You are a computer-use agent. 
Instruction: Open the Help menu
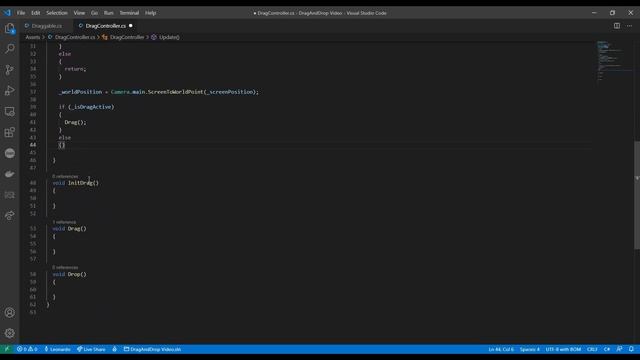tap(150, 13)
